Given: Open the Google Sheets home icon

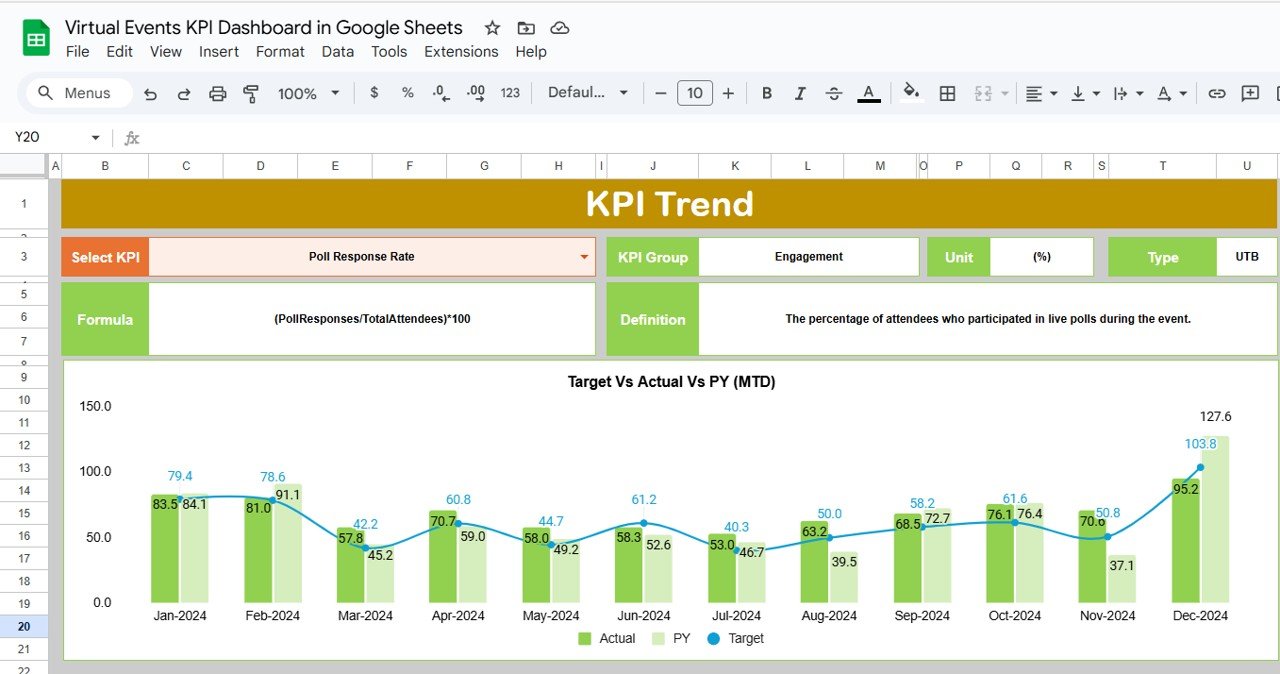Looking at the screenshot, I should tap(36, 39).
